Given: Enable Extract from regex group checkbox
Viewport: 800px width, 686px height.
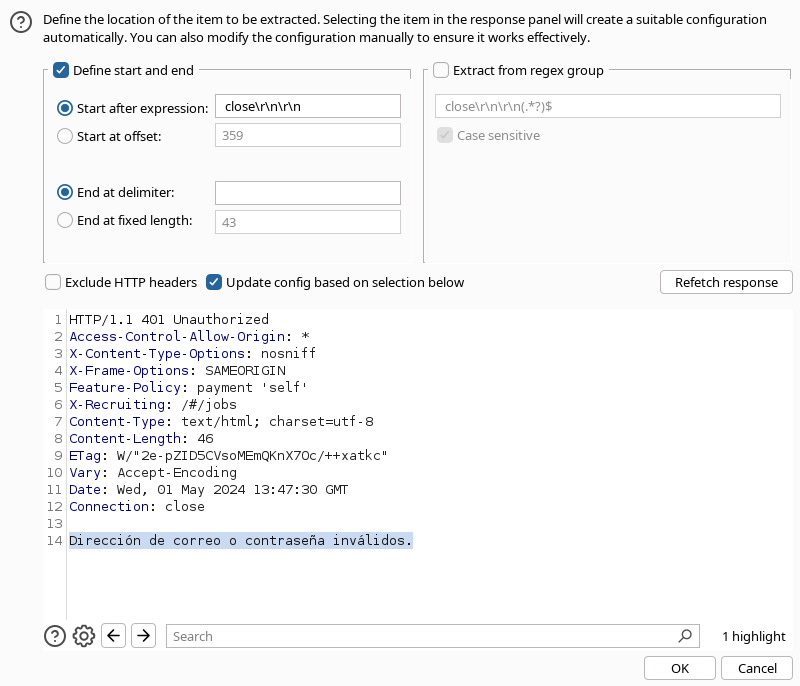Looking at the screenshot, I should pos(441,71).
